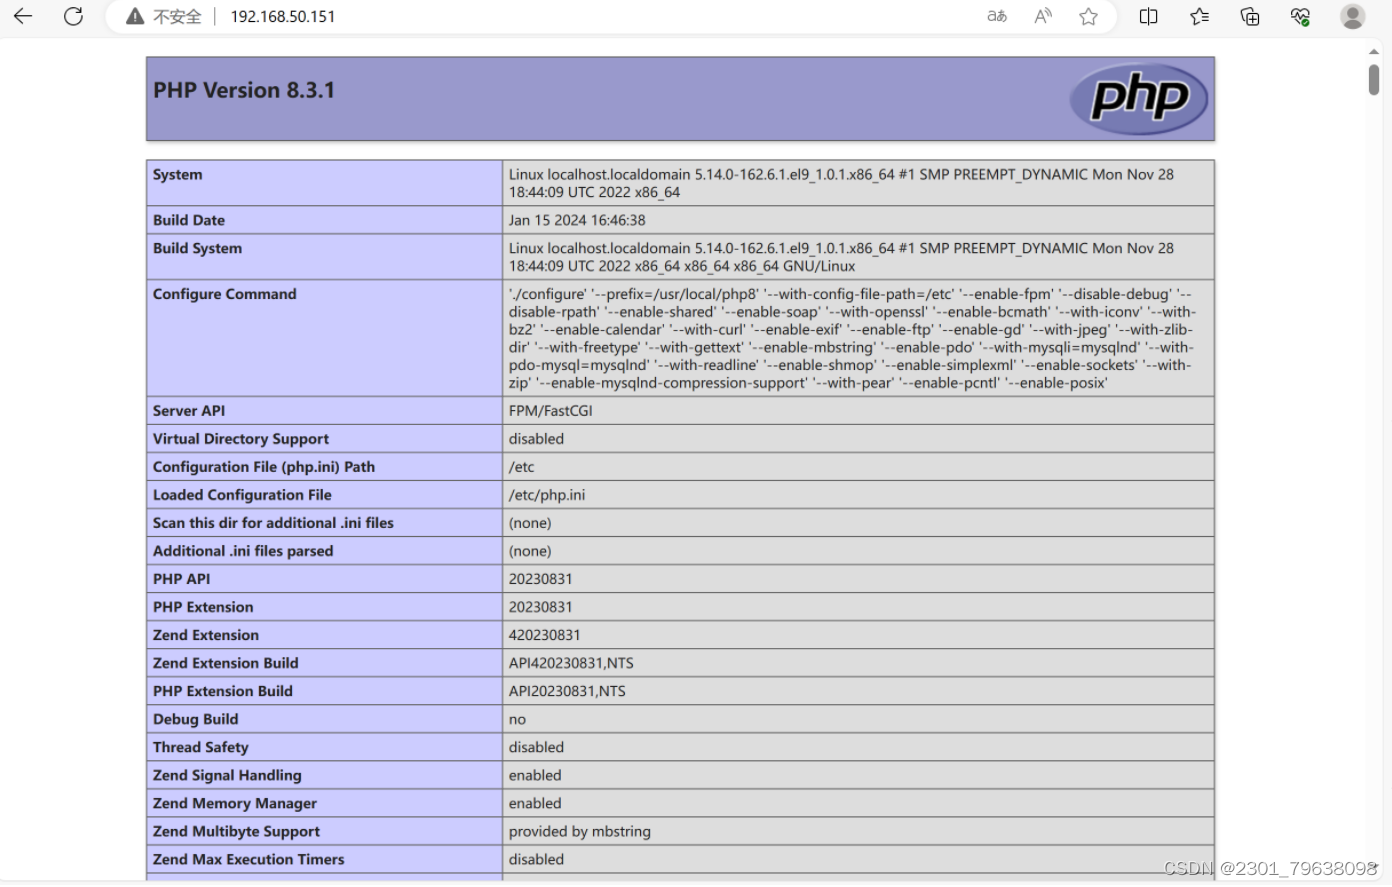1392x887 pixels.
Task: Click the Thread Safety row label
Action: [x=201, y=747]
